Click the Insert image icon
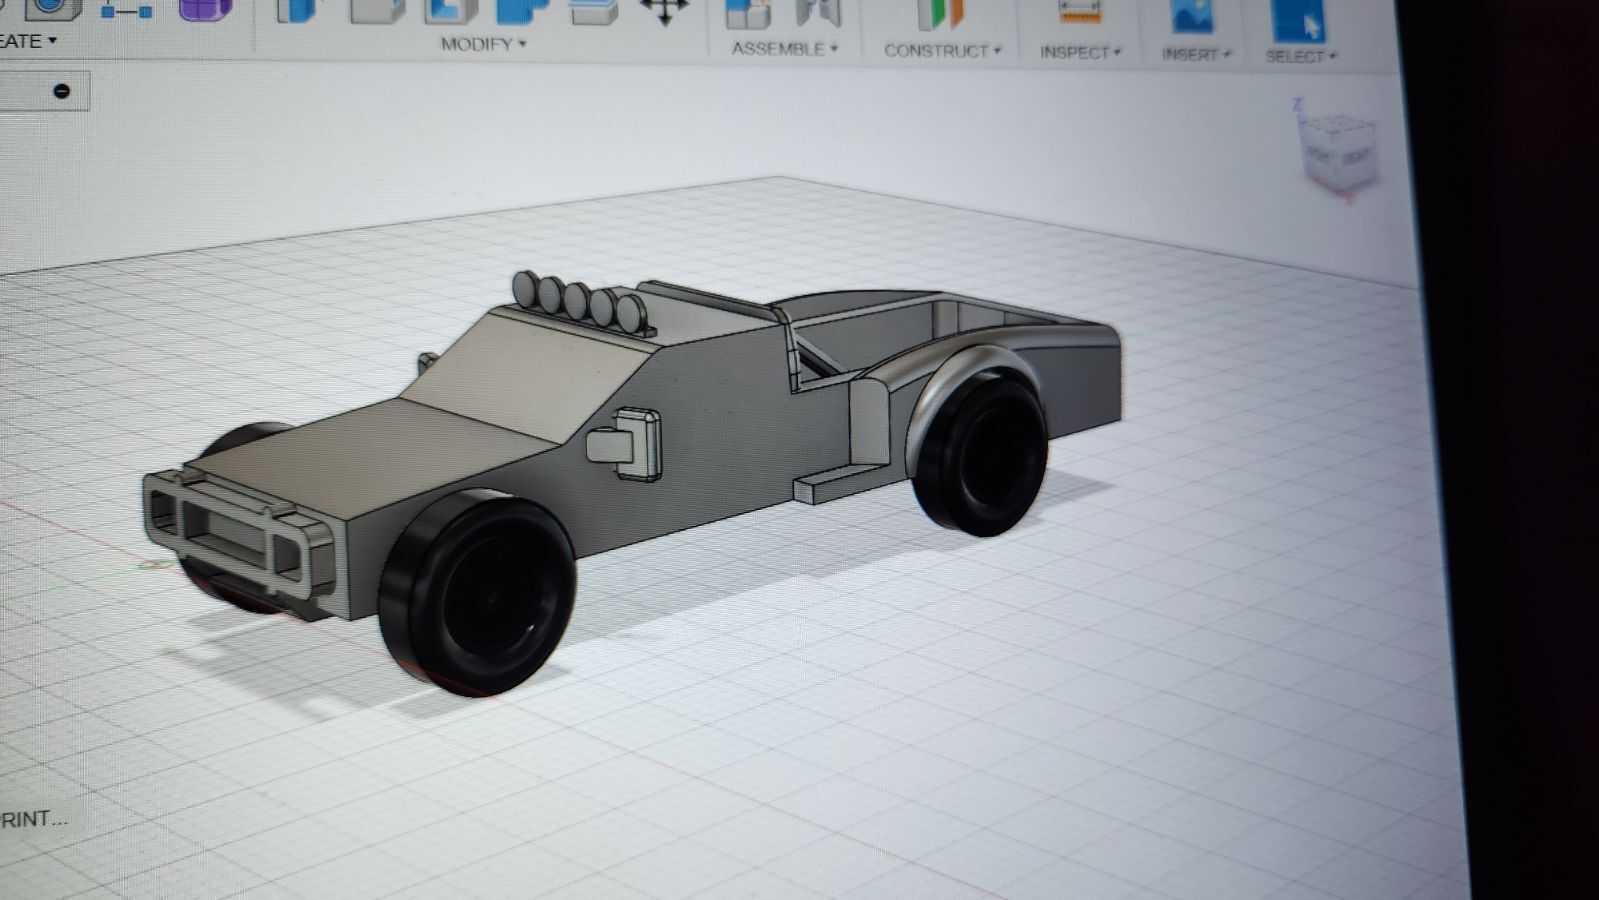Viewport: 1599px width, 900px height. (1192, 16)
